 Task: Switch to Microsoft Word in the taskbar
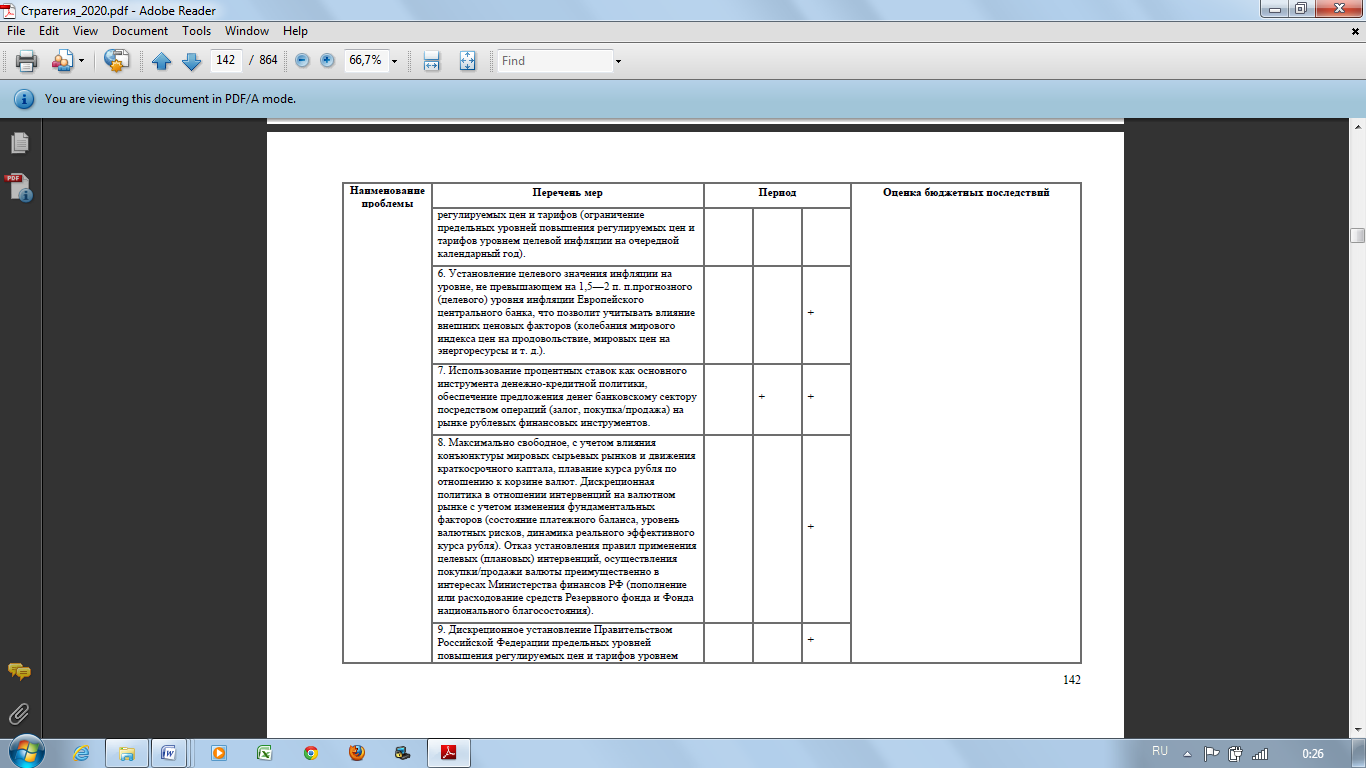coord(169,752)
